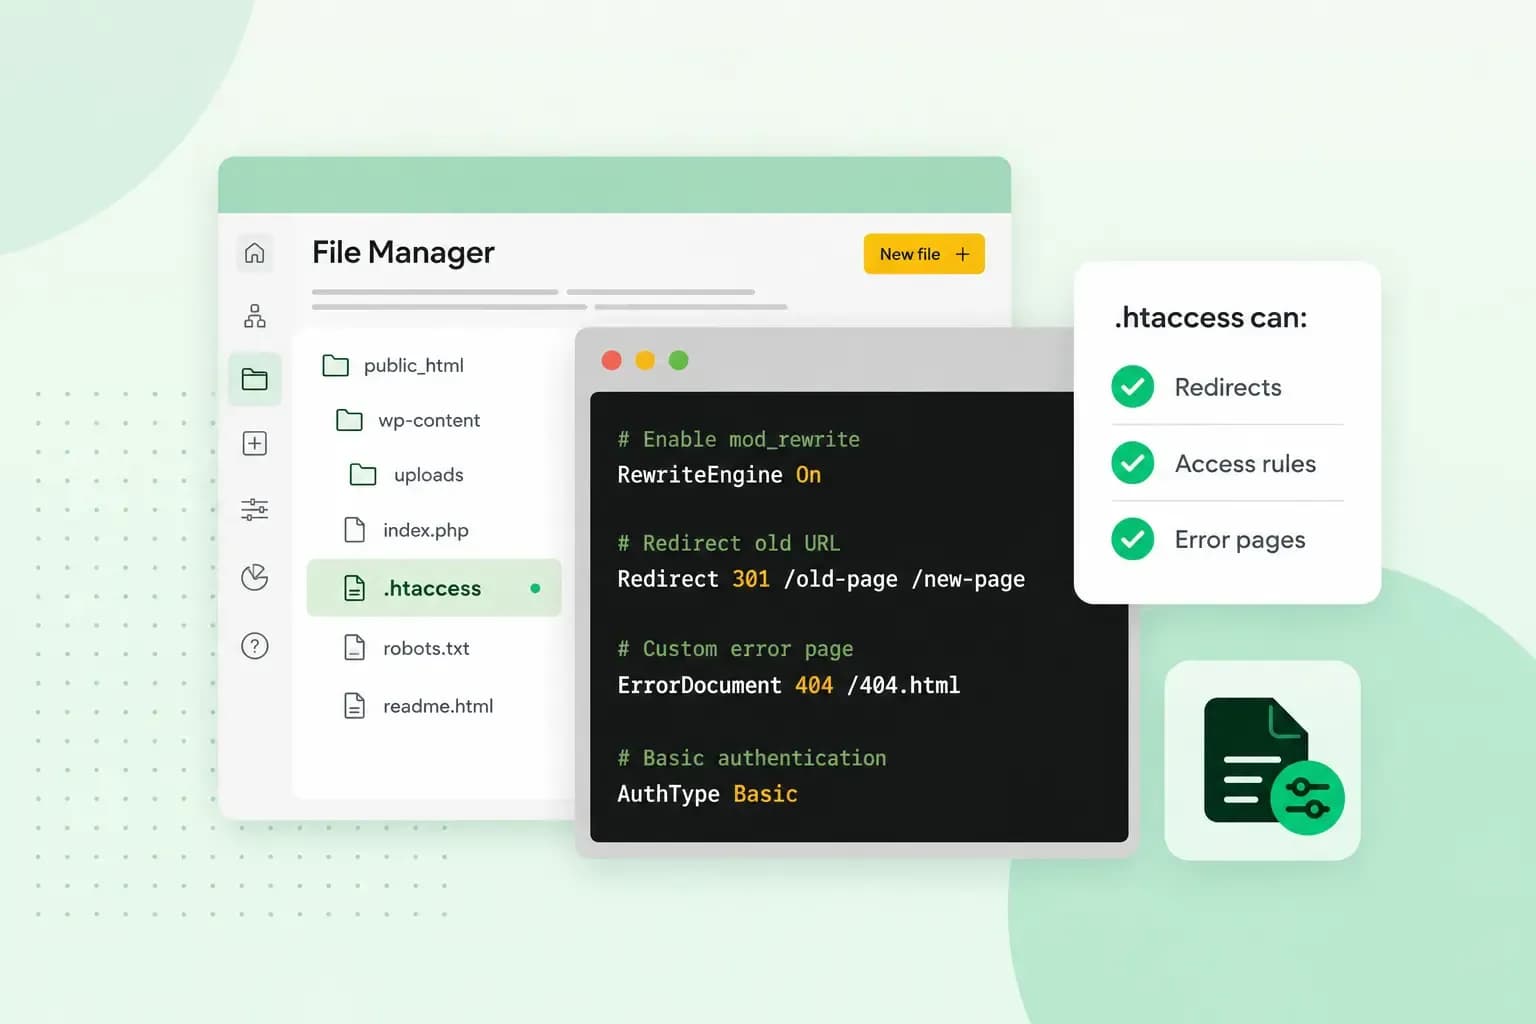Click the robots.txt file icon
This screenshot has height=1024, width=1536.
[x=354, y=648]
